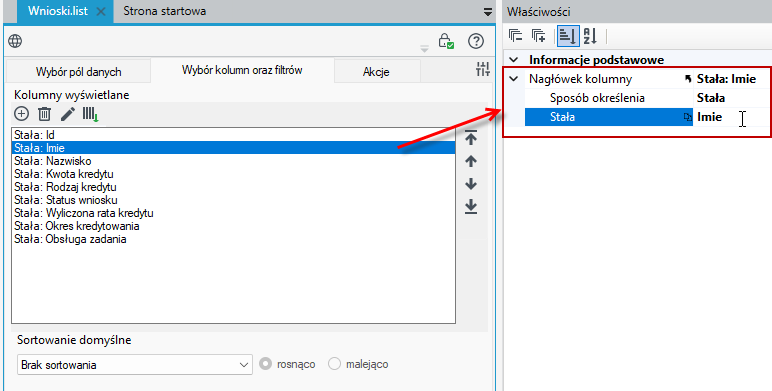Close the Wnioski.list tab
This screenshot has width=772, height=391.
101,11
